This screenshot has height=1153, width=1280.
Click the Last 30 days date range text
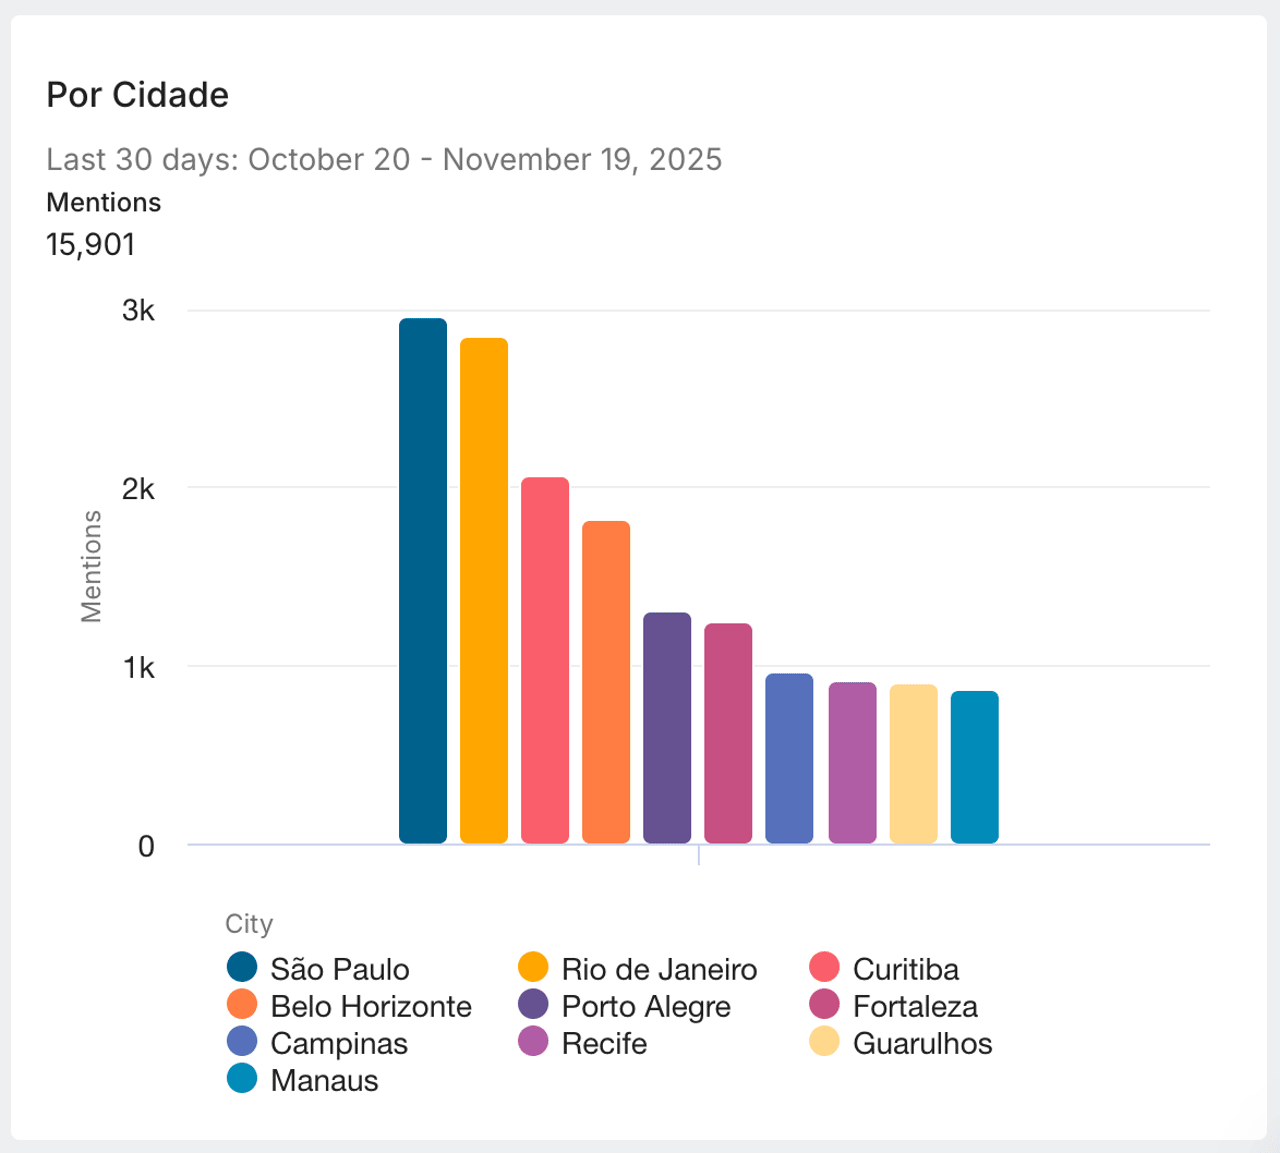click(384, 160)
